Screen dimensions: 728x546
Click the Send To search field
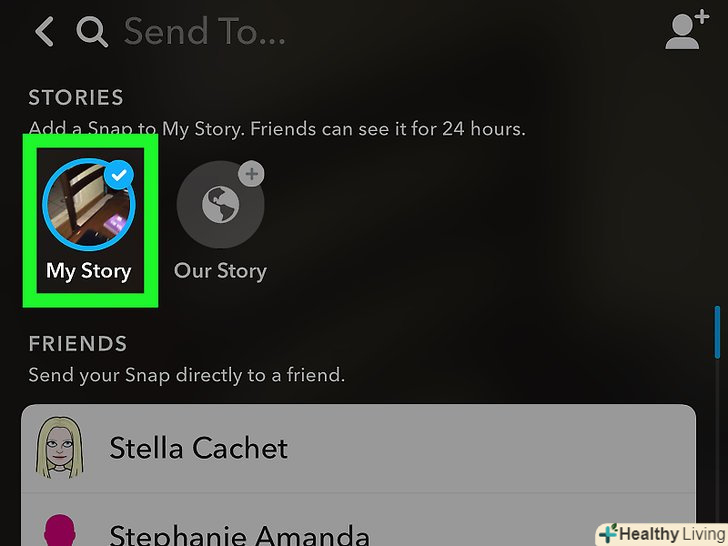pyautogui.click(x=205, y=32)
